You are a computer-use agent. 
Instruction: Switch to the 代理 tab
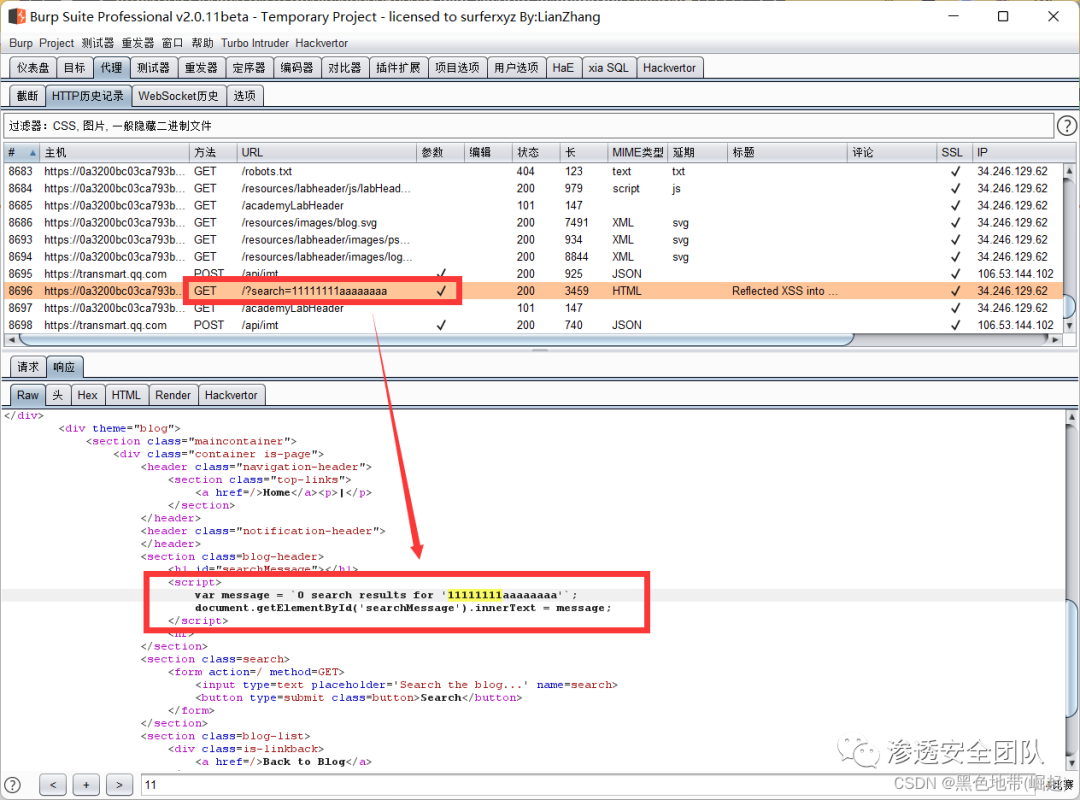click(111, 68)
